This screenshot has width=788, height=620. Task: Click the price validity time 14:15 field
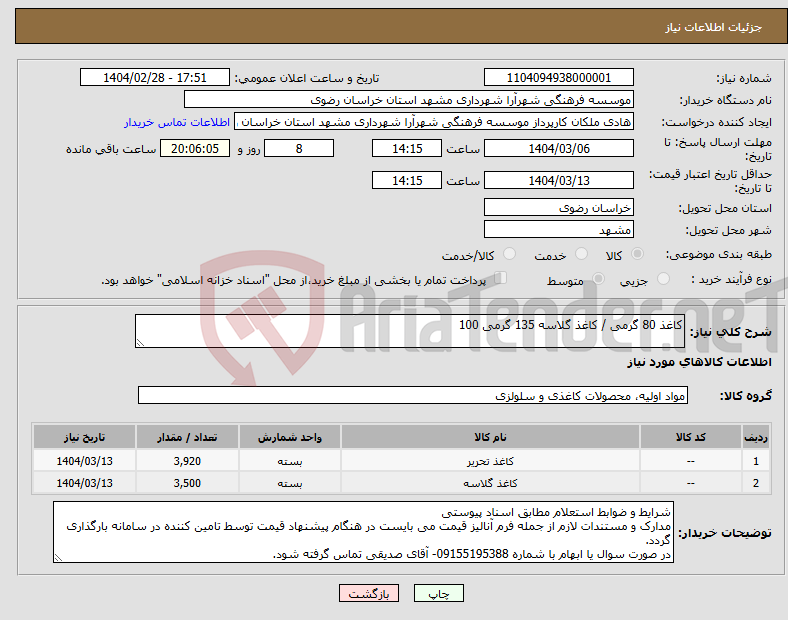[407, 180]
